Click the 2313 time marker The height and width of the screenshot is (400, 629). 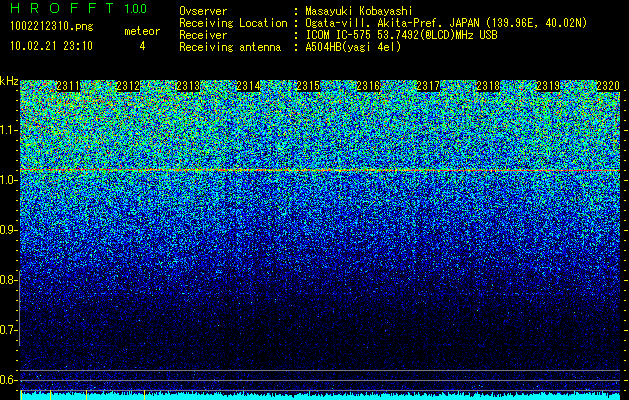coord(188,86)
